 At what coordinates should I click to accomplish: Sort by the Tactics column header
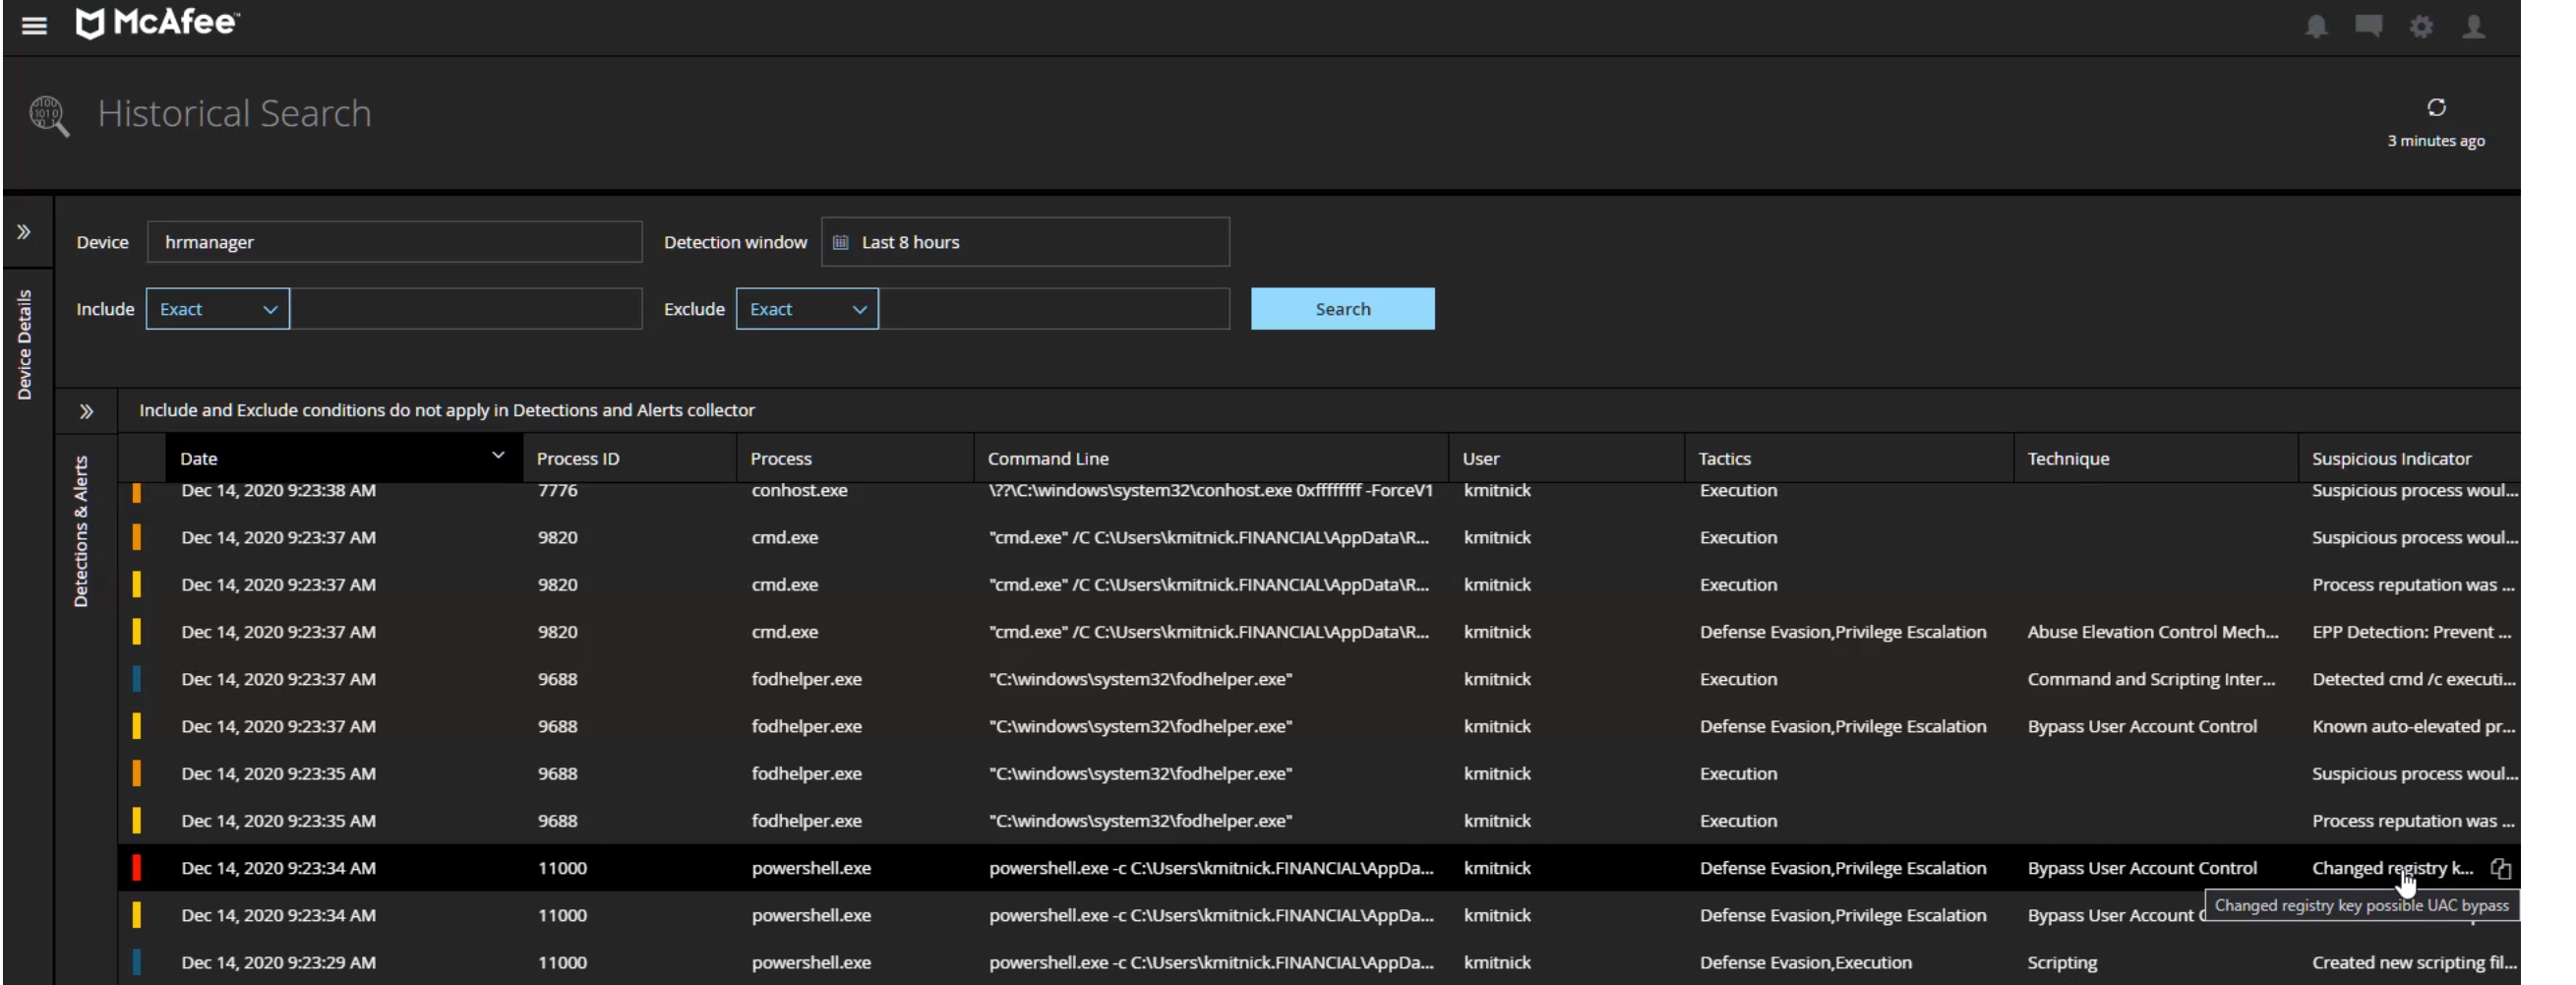[1725, 459]
